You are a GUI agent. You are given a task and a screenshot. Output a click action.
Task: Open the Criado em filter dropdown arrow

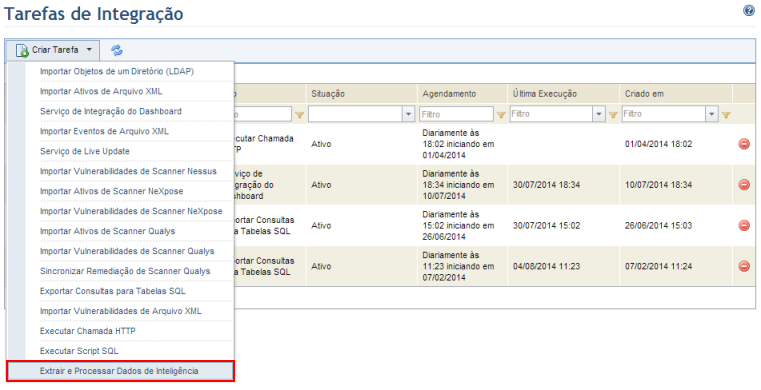pos(712,114)
